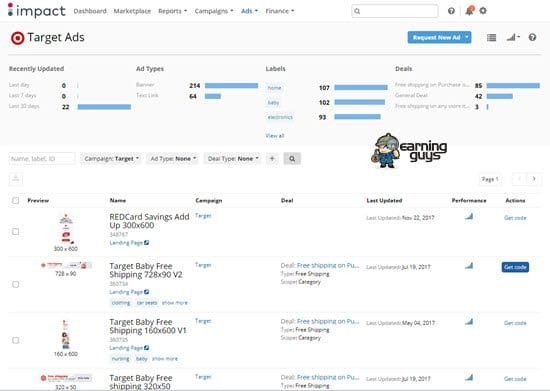
Task: Click help question mark beside search box
Action: pos(451,11)
